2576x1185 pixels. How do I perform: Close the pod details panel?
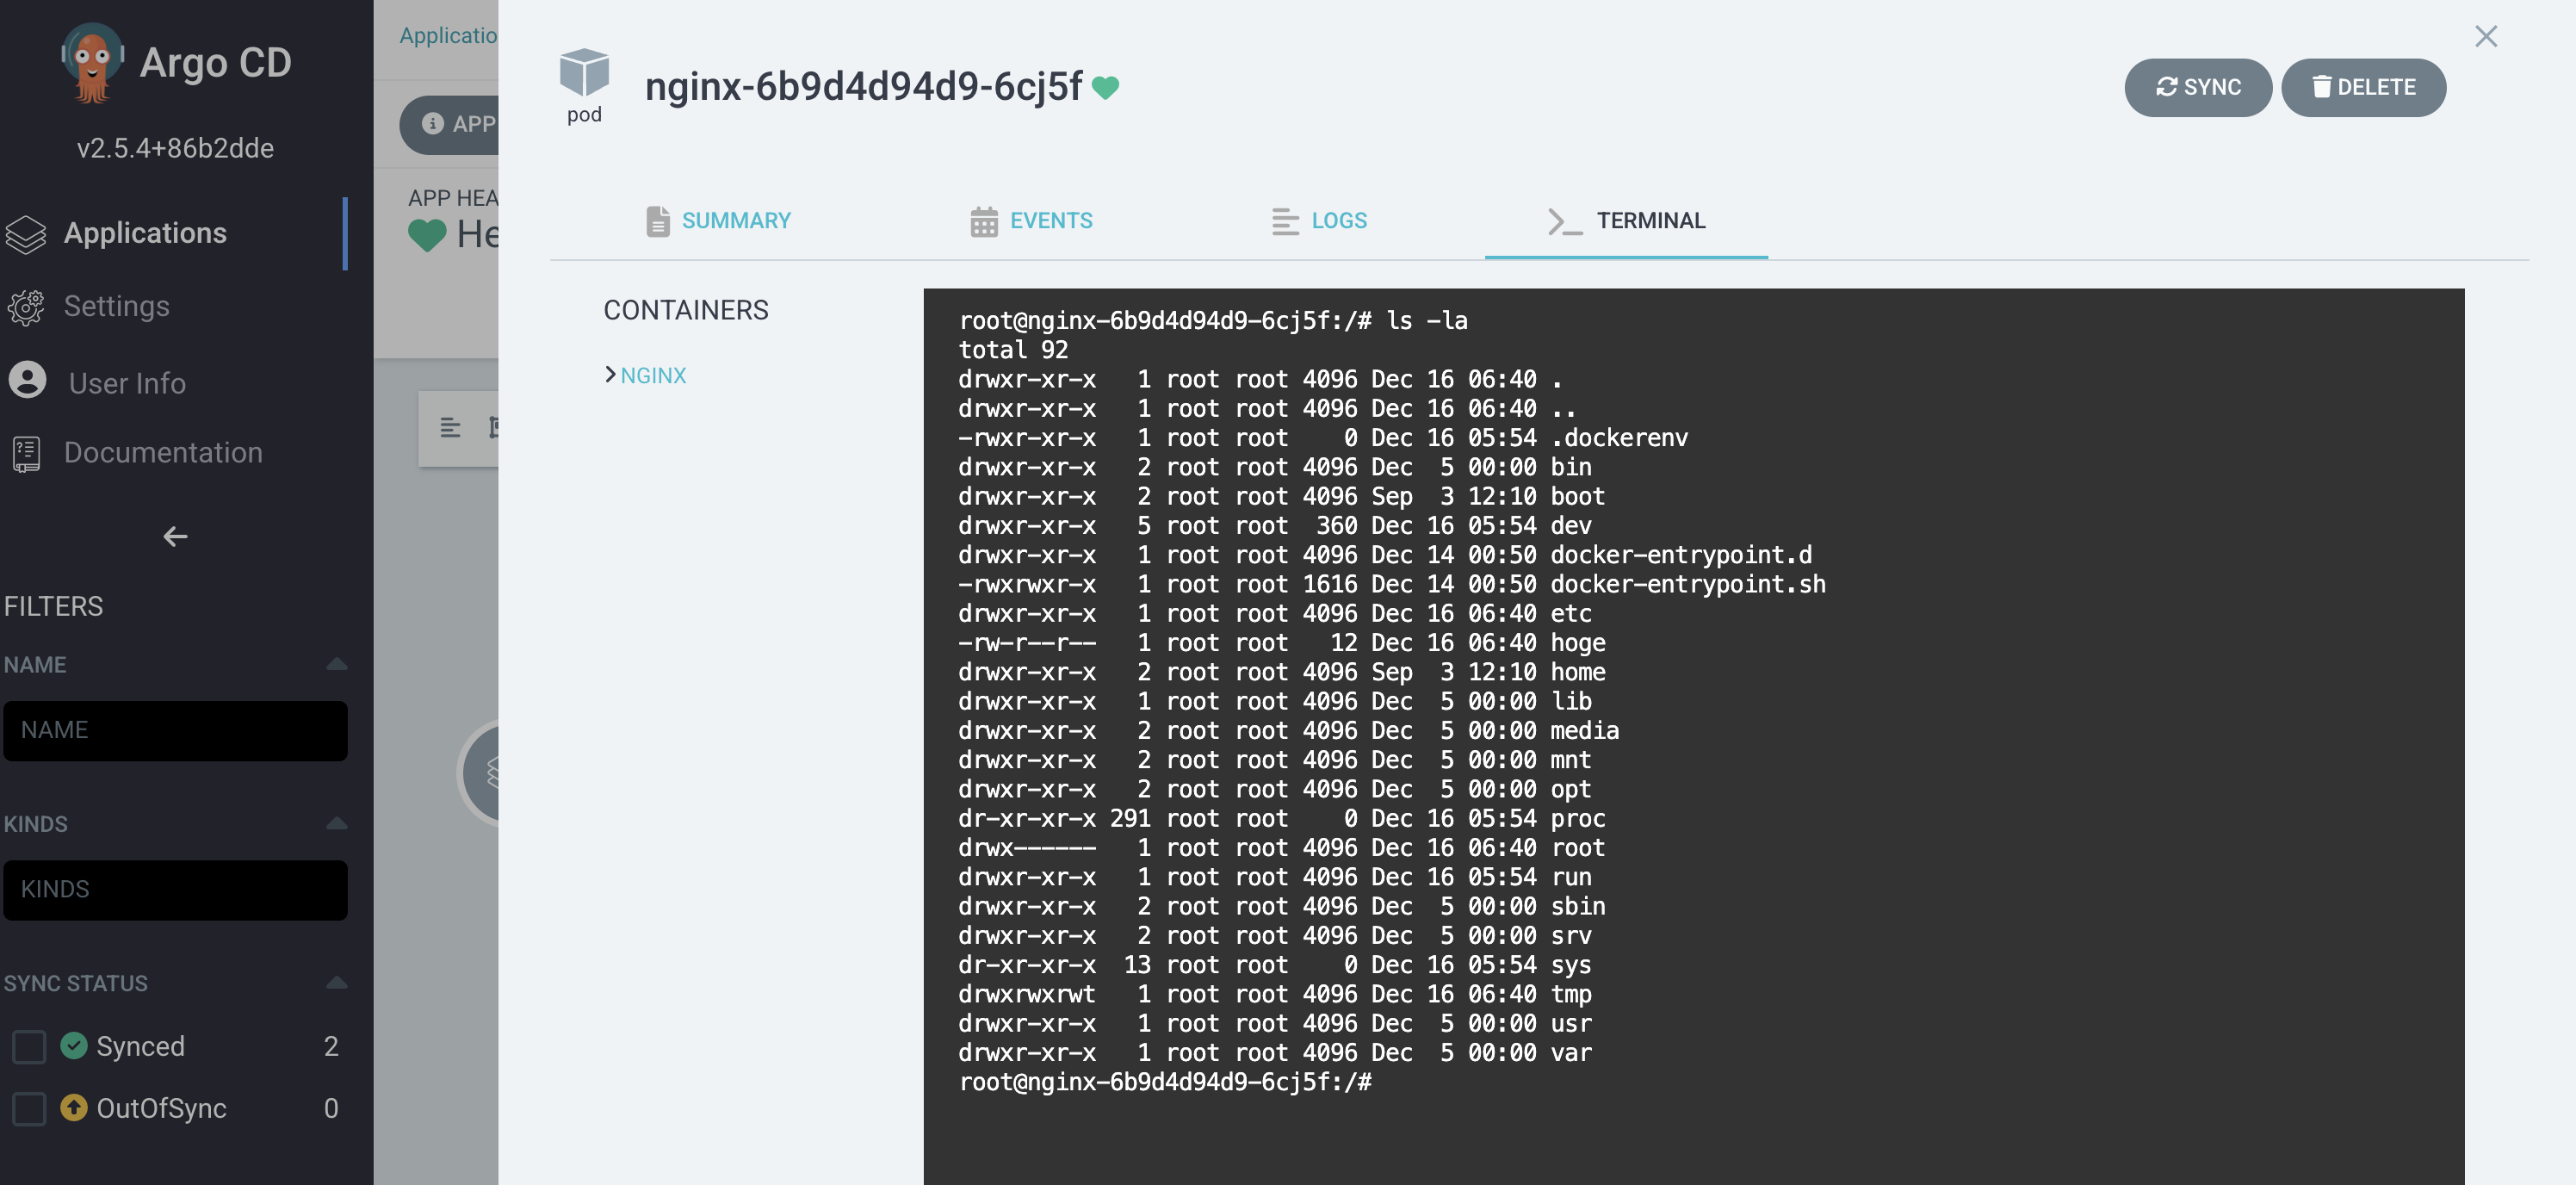click(x=2485, y=37)
